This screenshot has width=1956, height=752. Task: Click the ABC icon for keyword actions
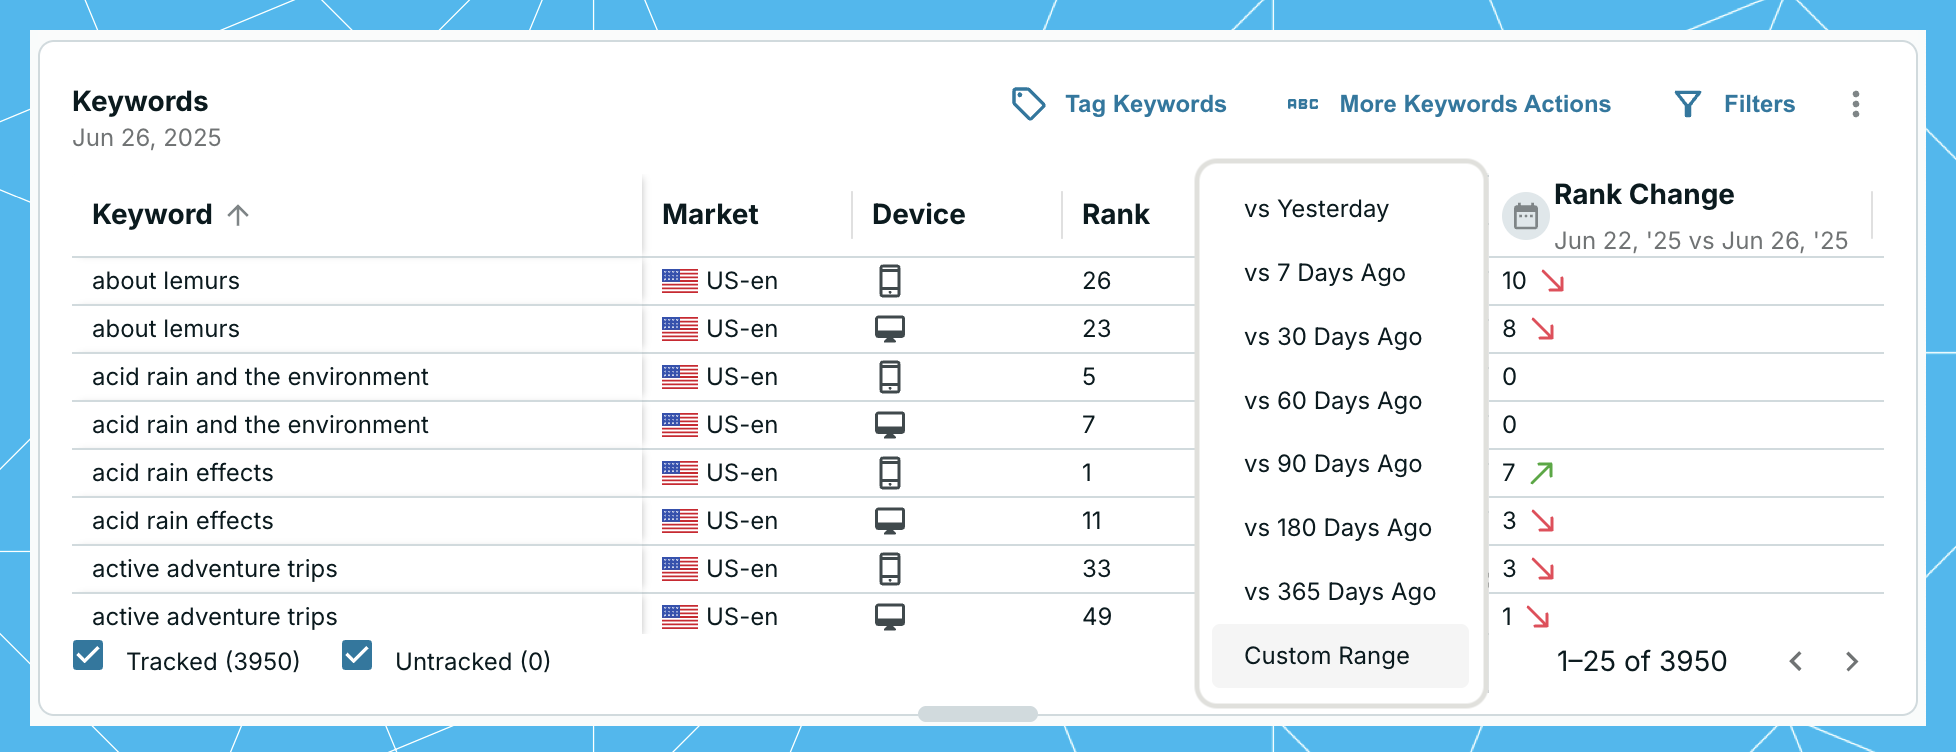(1302, 104)
